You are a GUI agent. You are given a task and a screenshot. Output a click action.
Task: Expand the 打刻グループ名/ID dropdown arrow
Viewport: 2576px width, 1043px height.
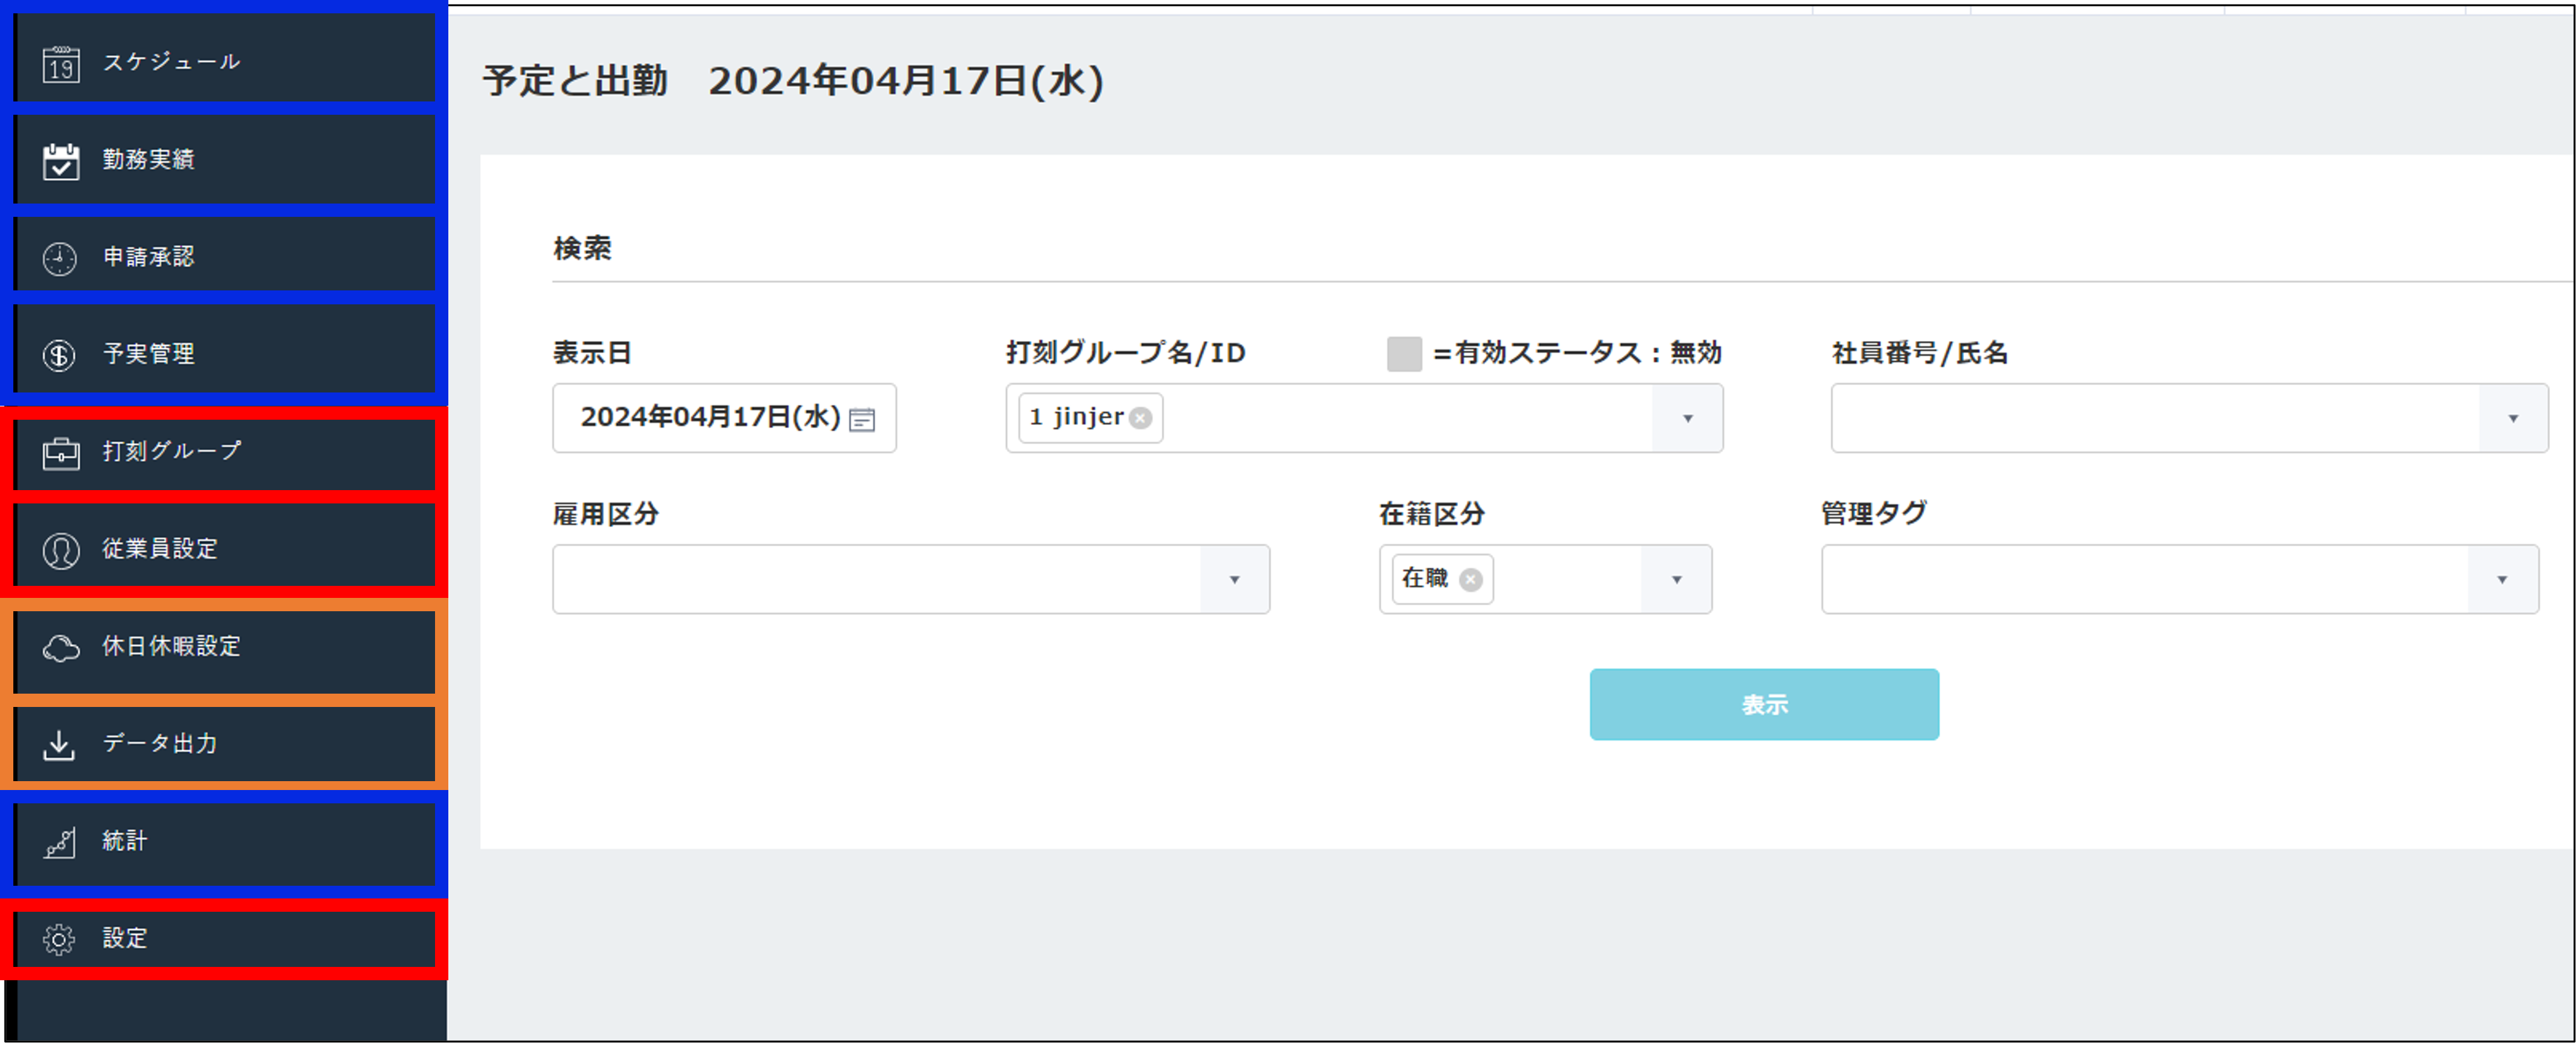[x=1687, y=419]
